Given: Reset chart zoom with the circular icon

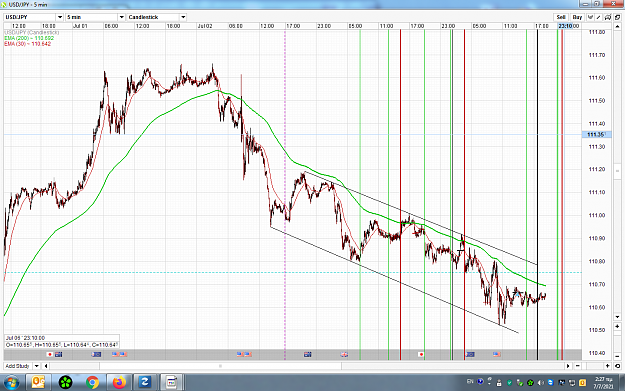Looking at the screenshot, I should tap(617, 366).
